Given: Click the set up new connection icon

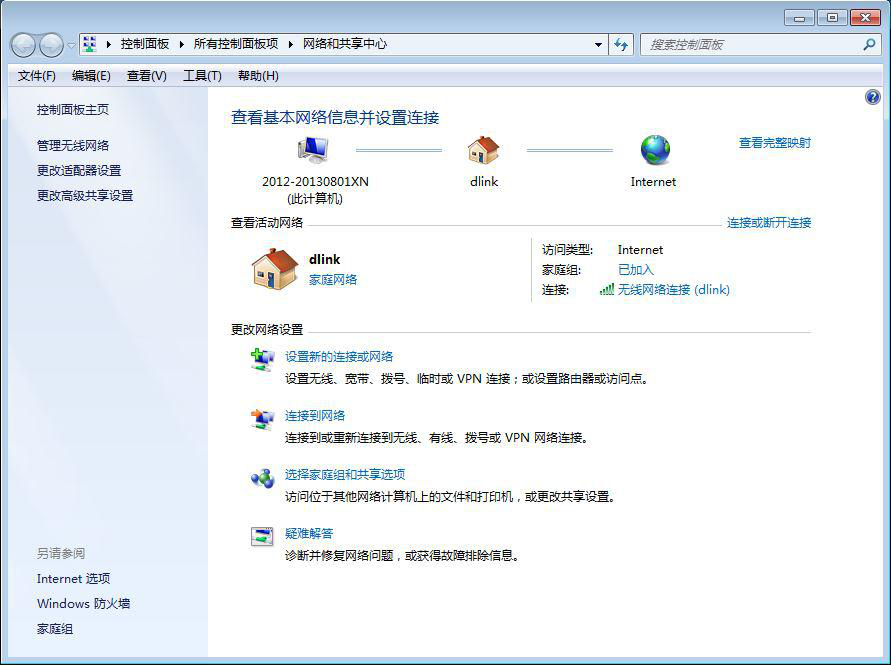Looking at the screenshot, I should pos(262,360).
